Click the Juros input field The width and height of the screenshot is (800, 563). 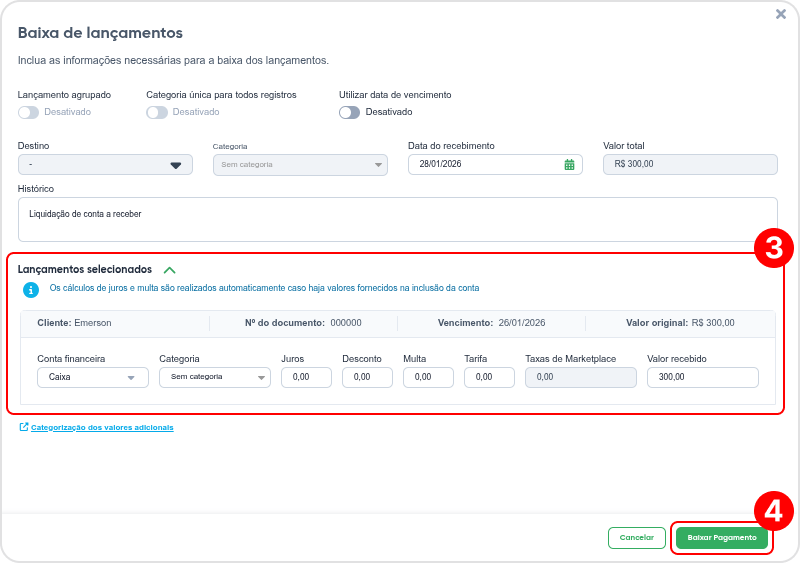click(306, 377)
